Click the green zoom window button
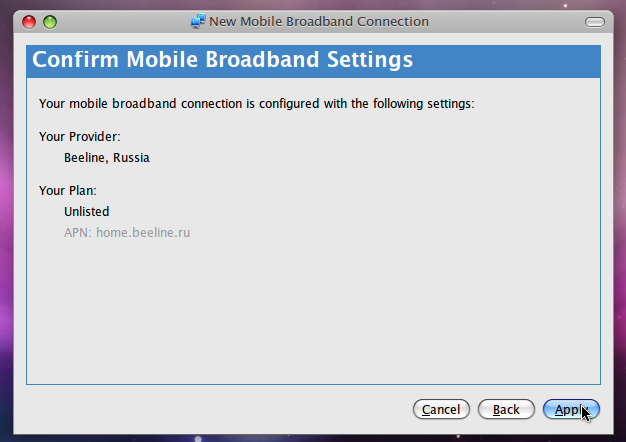The height and width of the screenshot is (442, 626). click(x=50, y=21)
